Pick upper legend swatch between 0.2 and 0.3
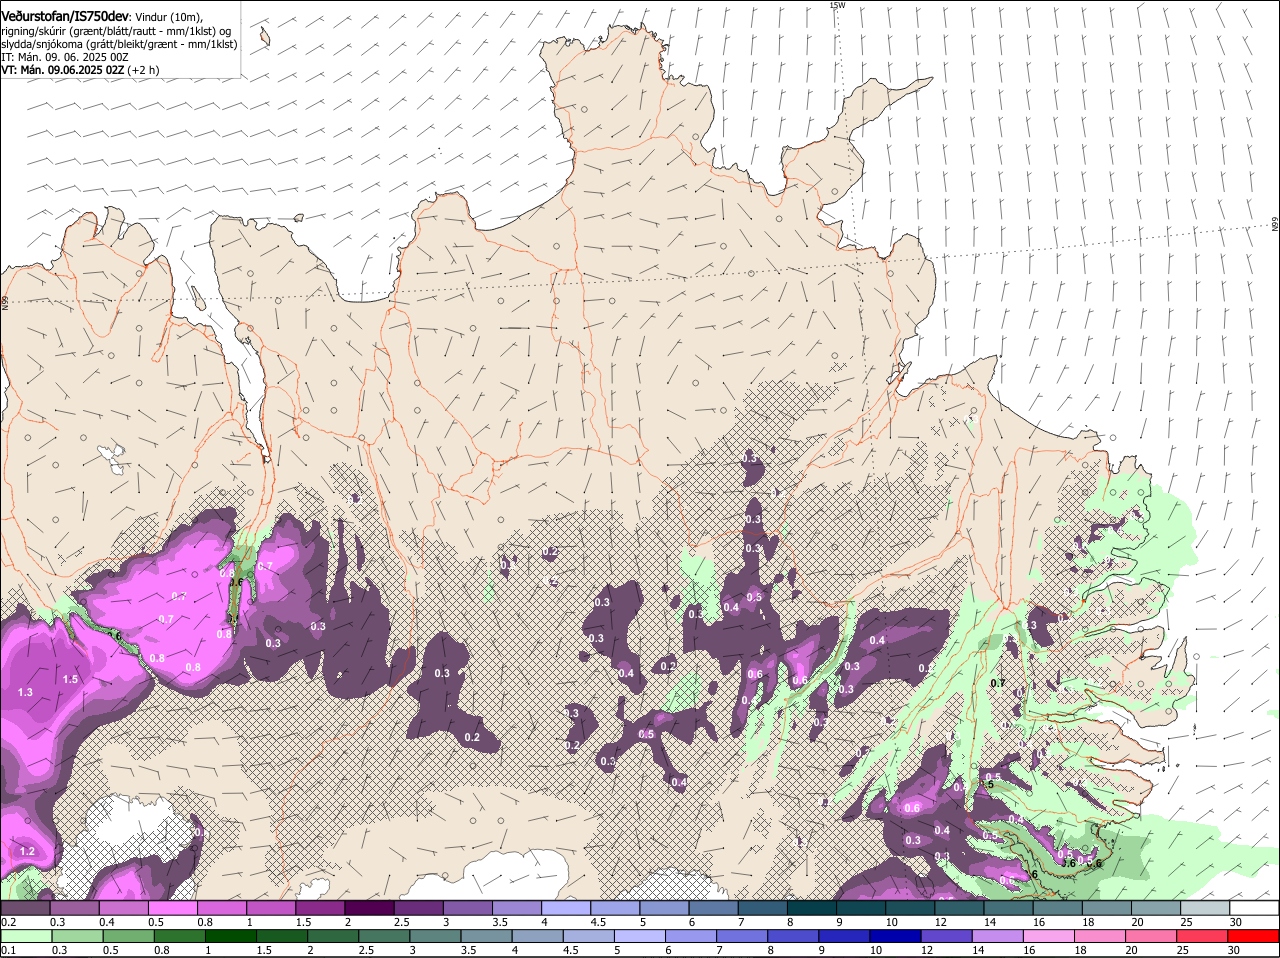 [26, 908]
